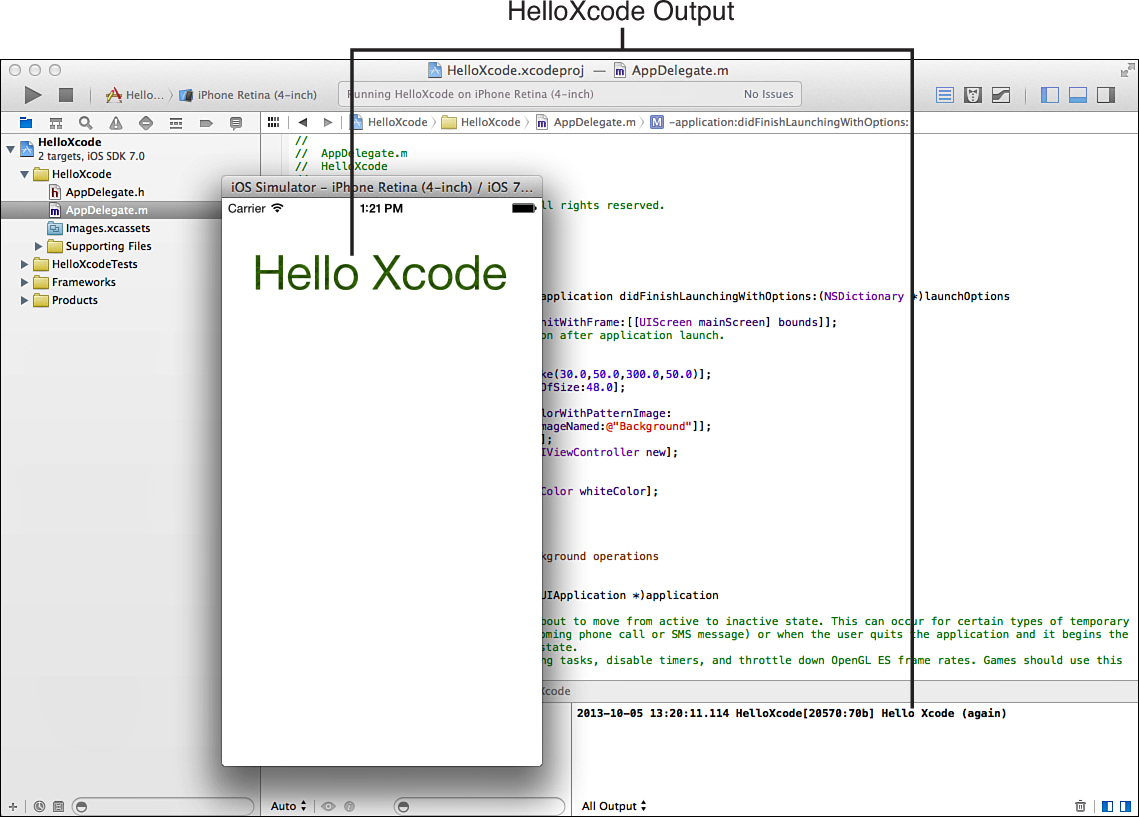Switch to the Version editor
The image size is (1139, 817).
click(x=1001, y=95)
